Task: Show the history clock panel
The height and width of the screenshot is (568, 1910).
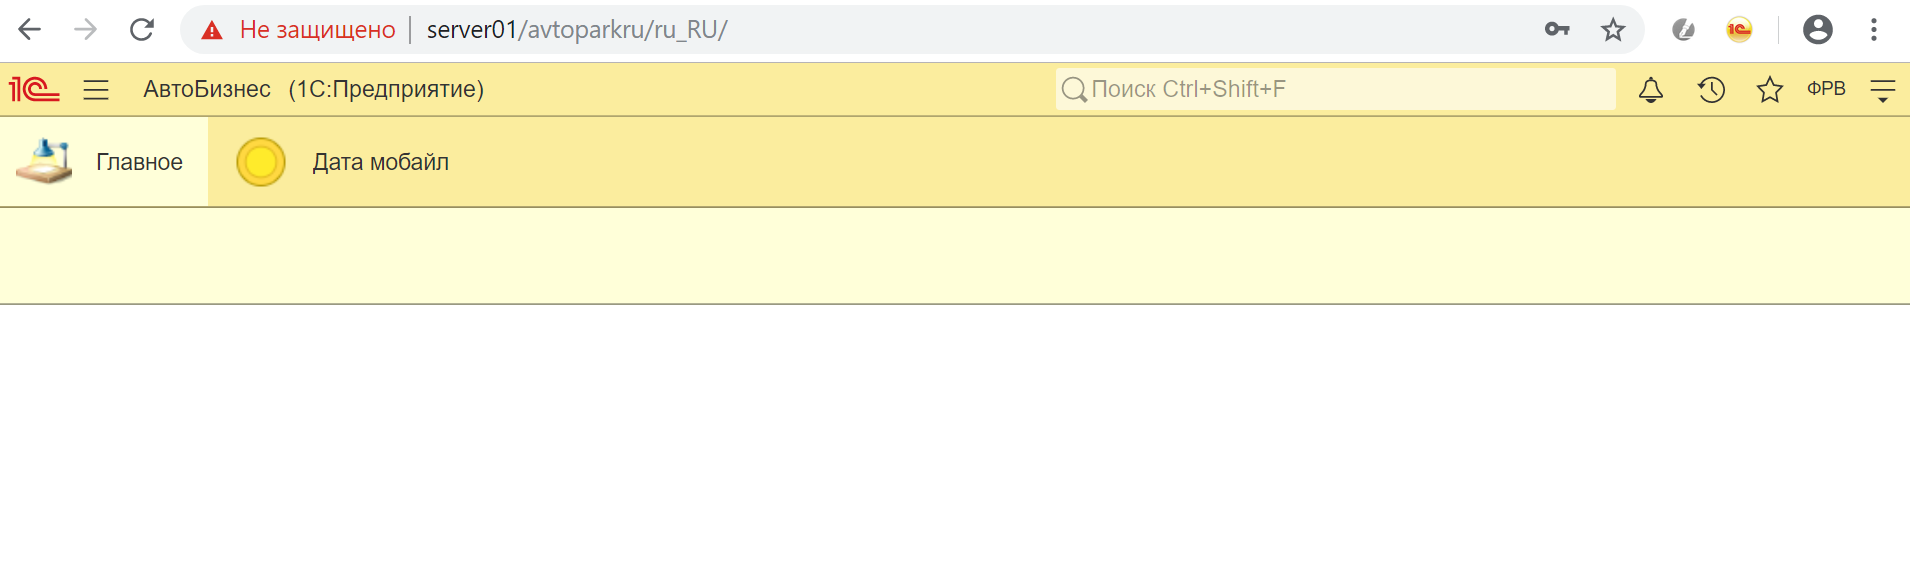Action: click(1711, 90)
